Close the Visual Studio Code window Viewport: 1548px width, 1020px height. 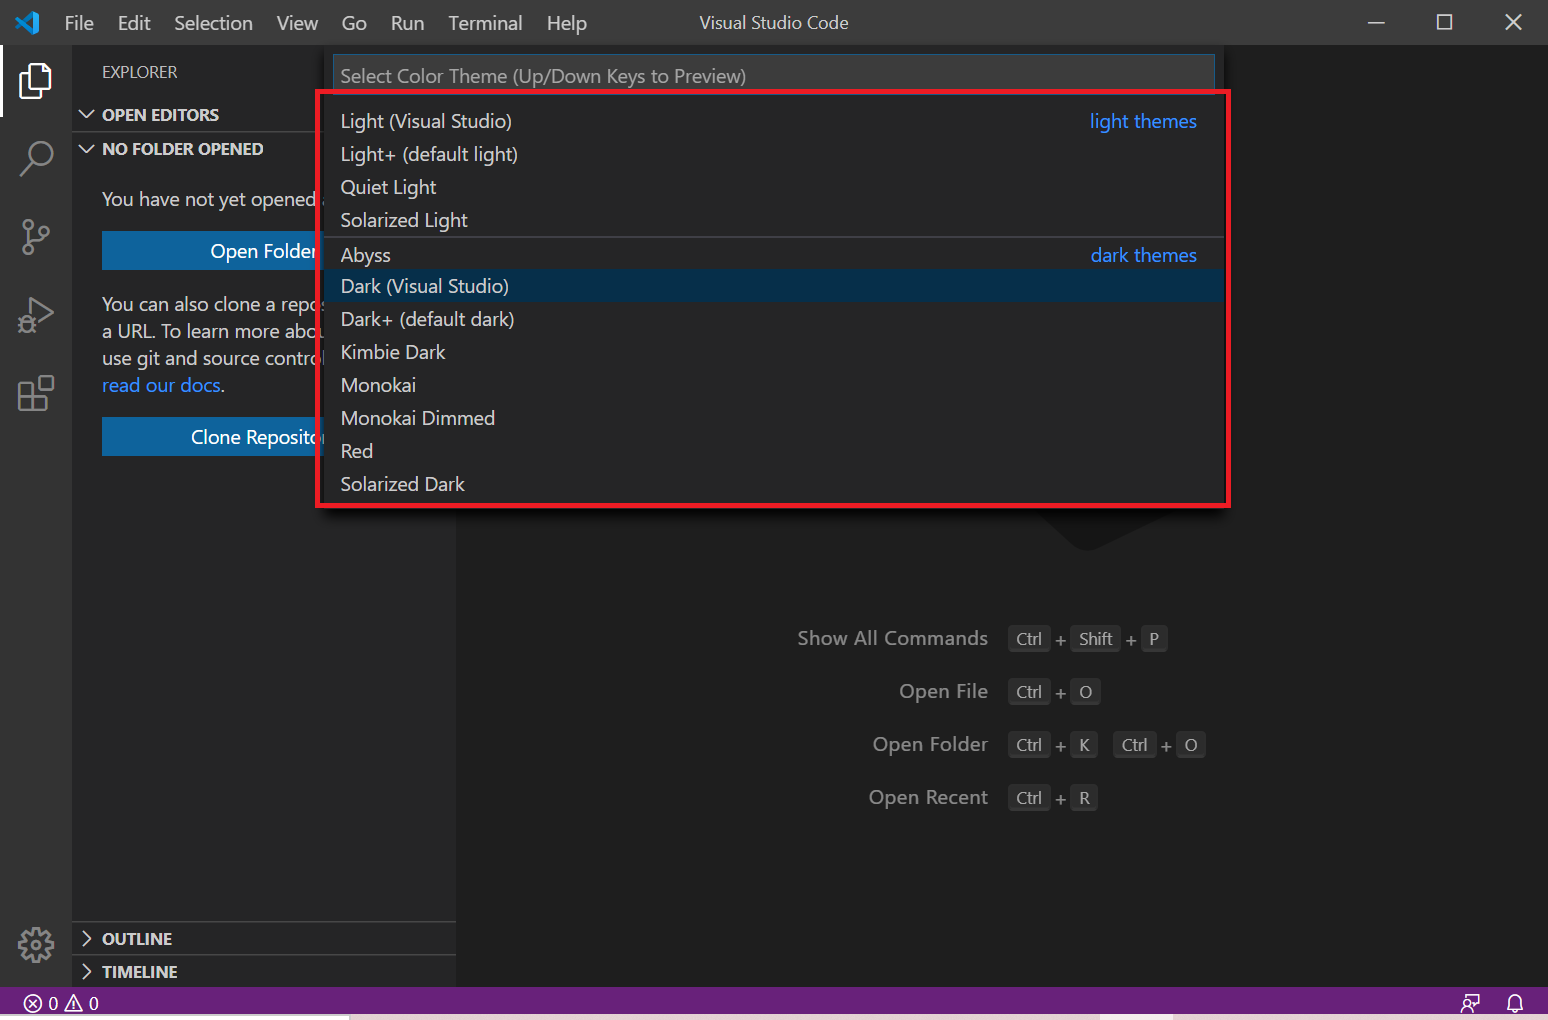tap(1513, 22)
